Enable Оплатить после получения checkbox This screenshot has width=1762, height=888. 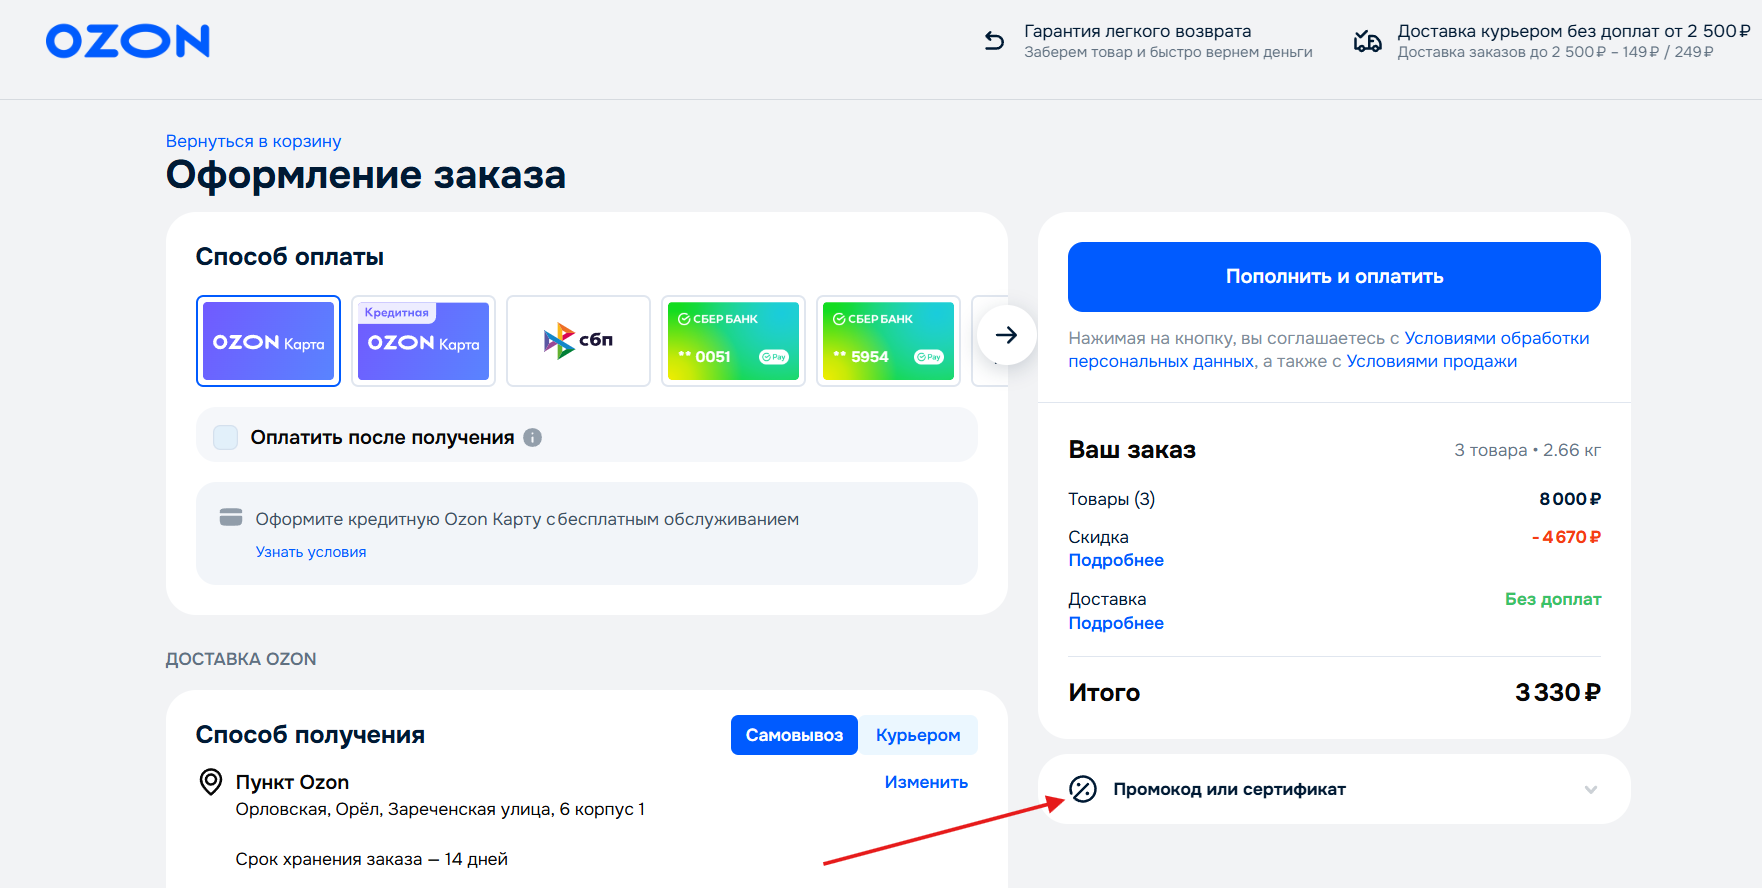pyautogui.click(x=226, y=437)
